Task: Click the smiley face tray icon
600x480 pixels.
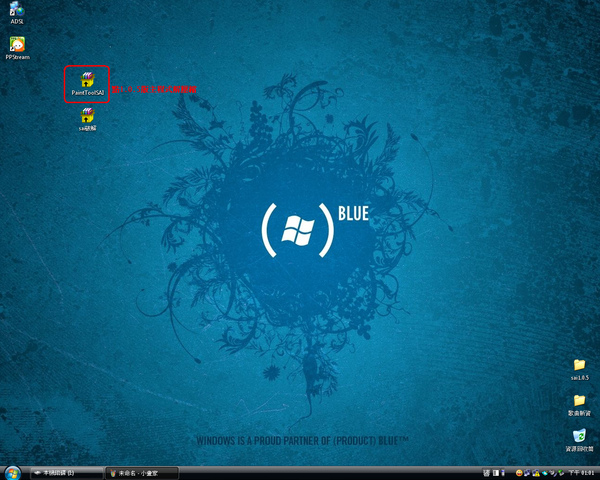Action: pos(519,473)
